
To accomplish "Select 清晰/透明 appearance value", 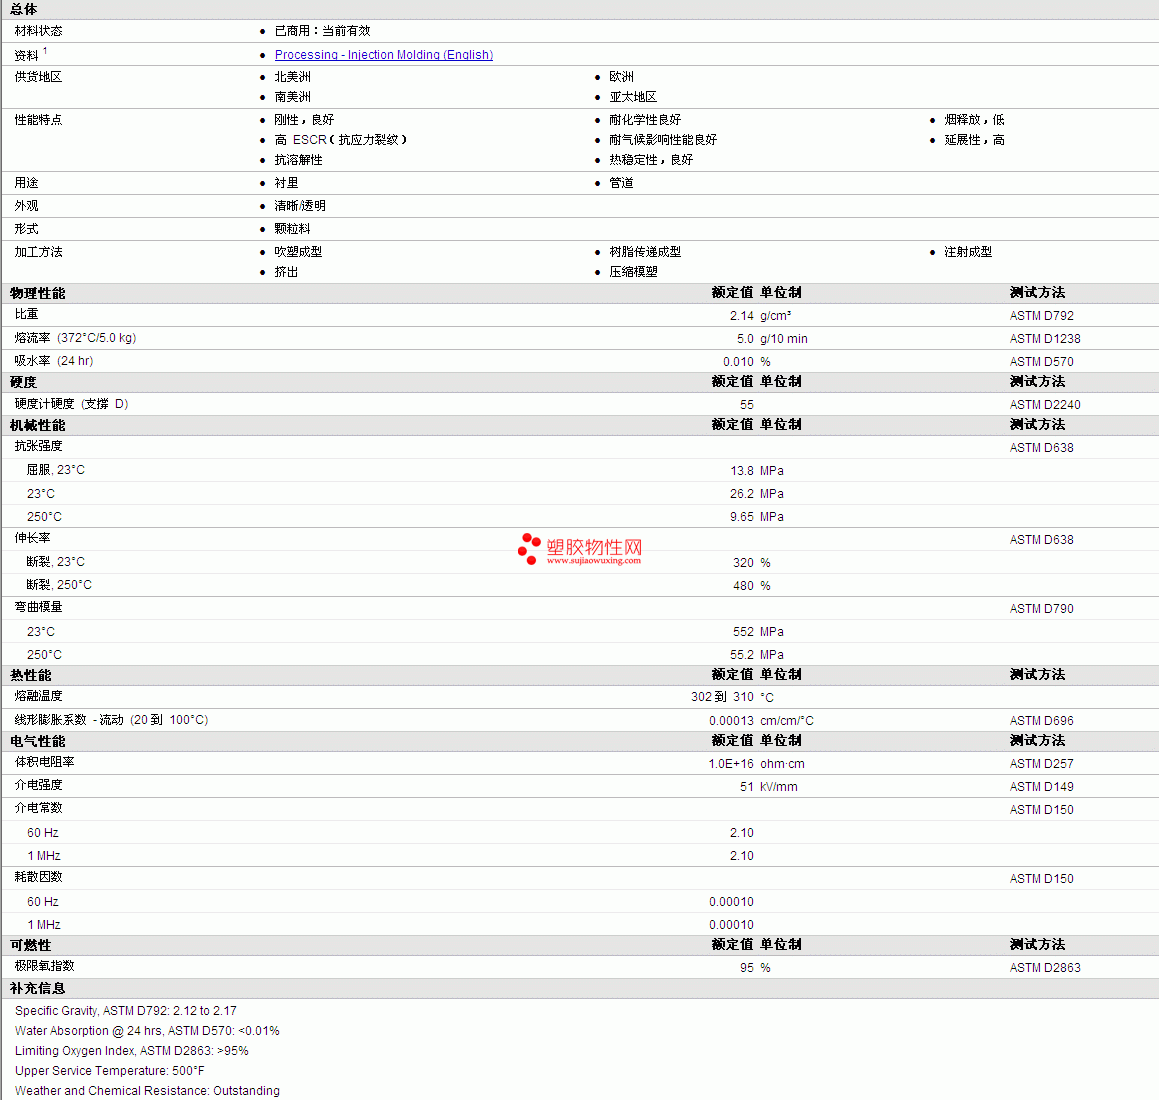I will (300, 206).
